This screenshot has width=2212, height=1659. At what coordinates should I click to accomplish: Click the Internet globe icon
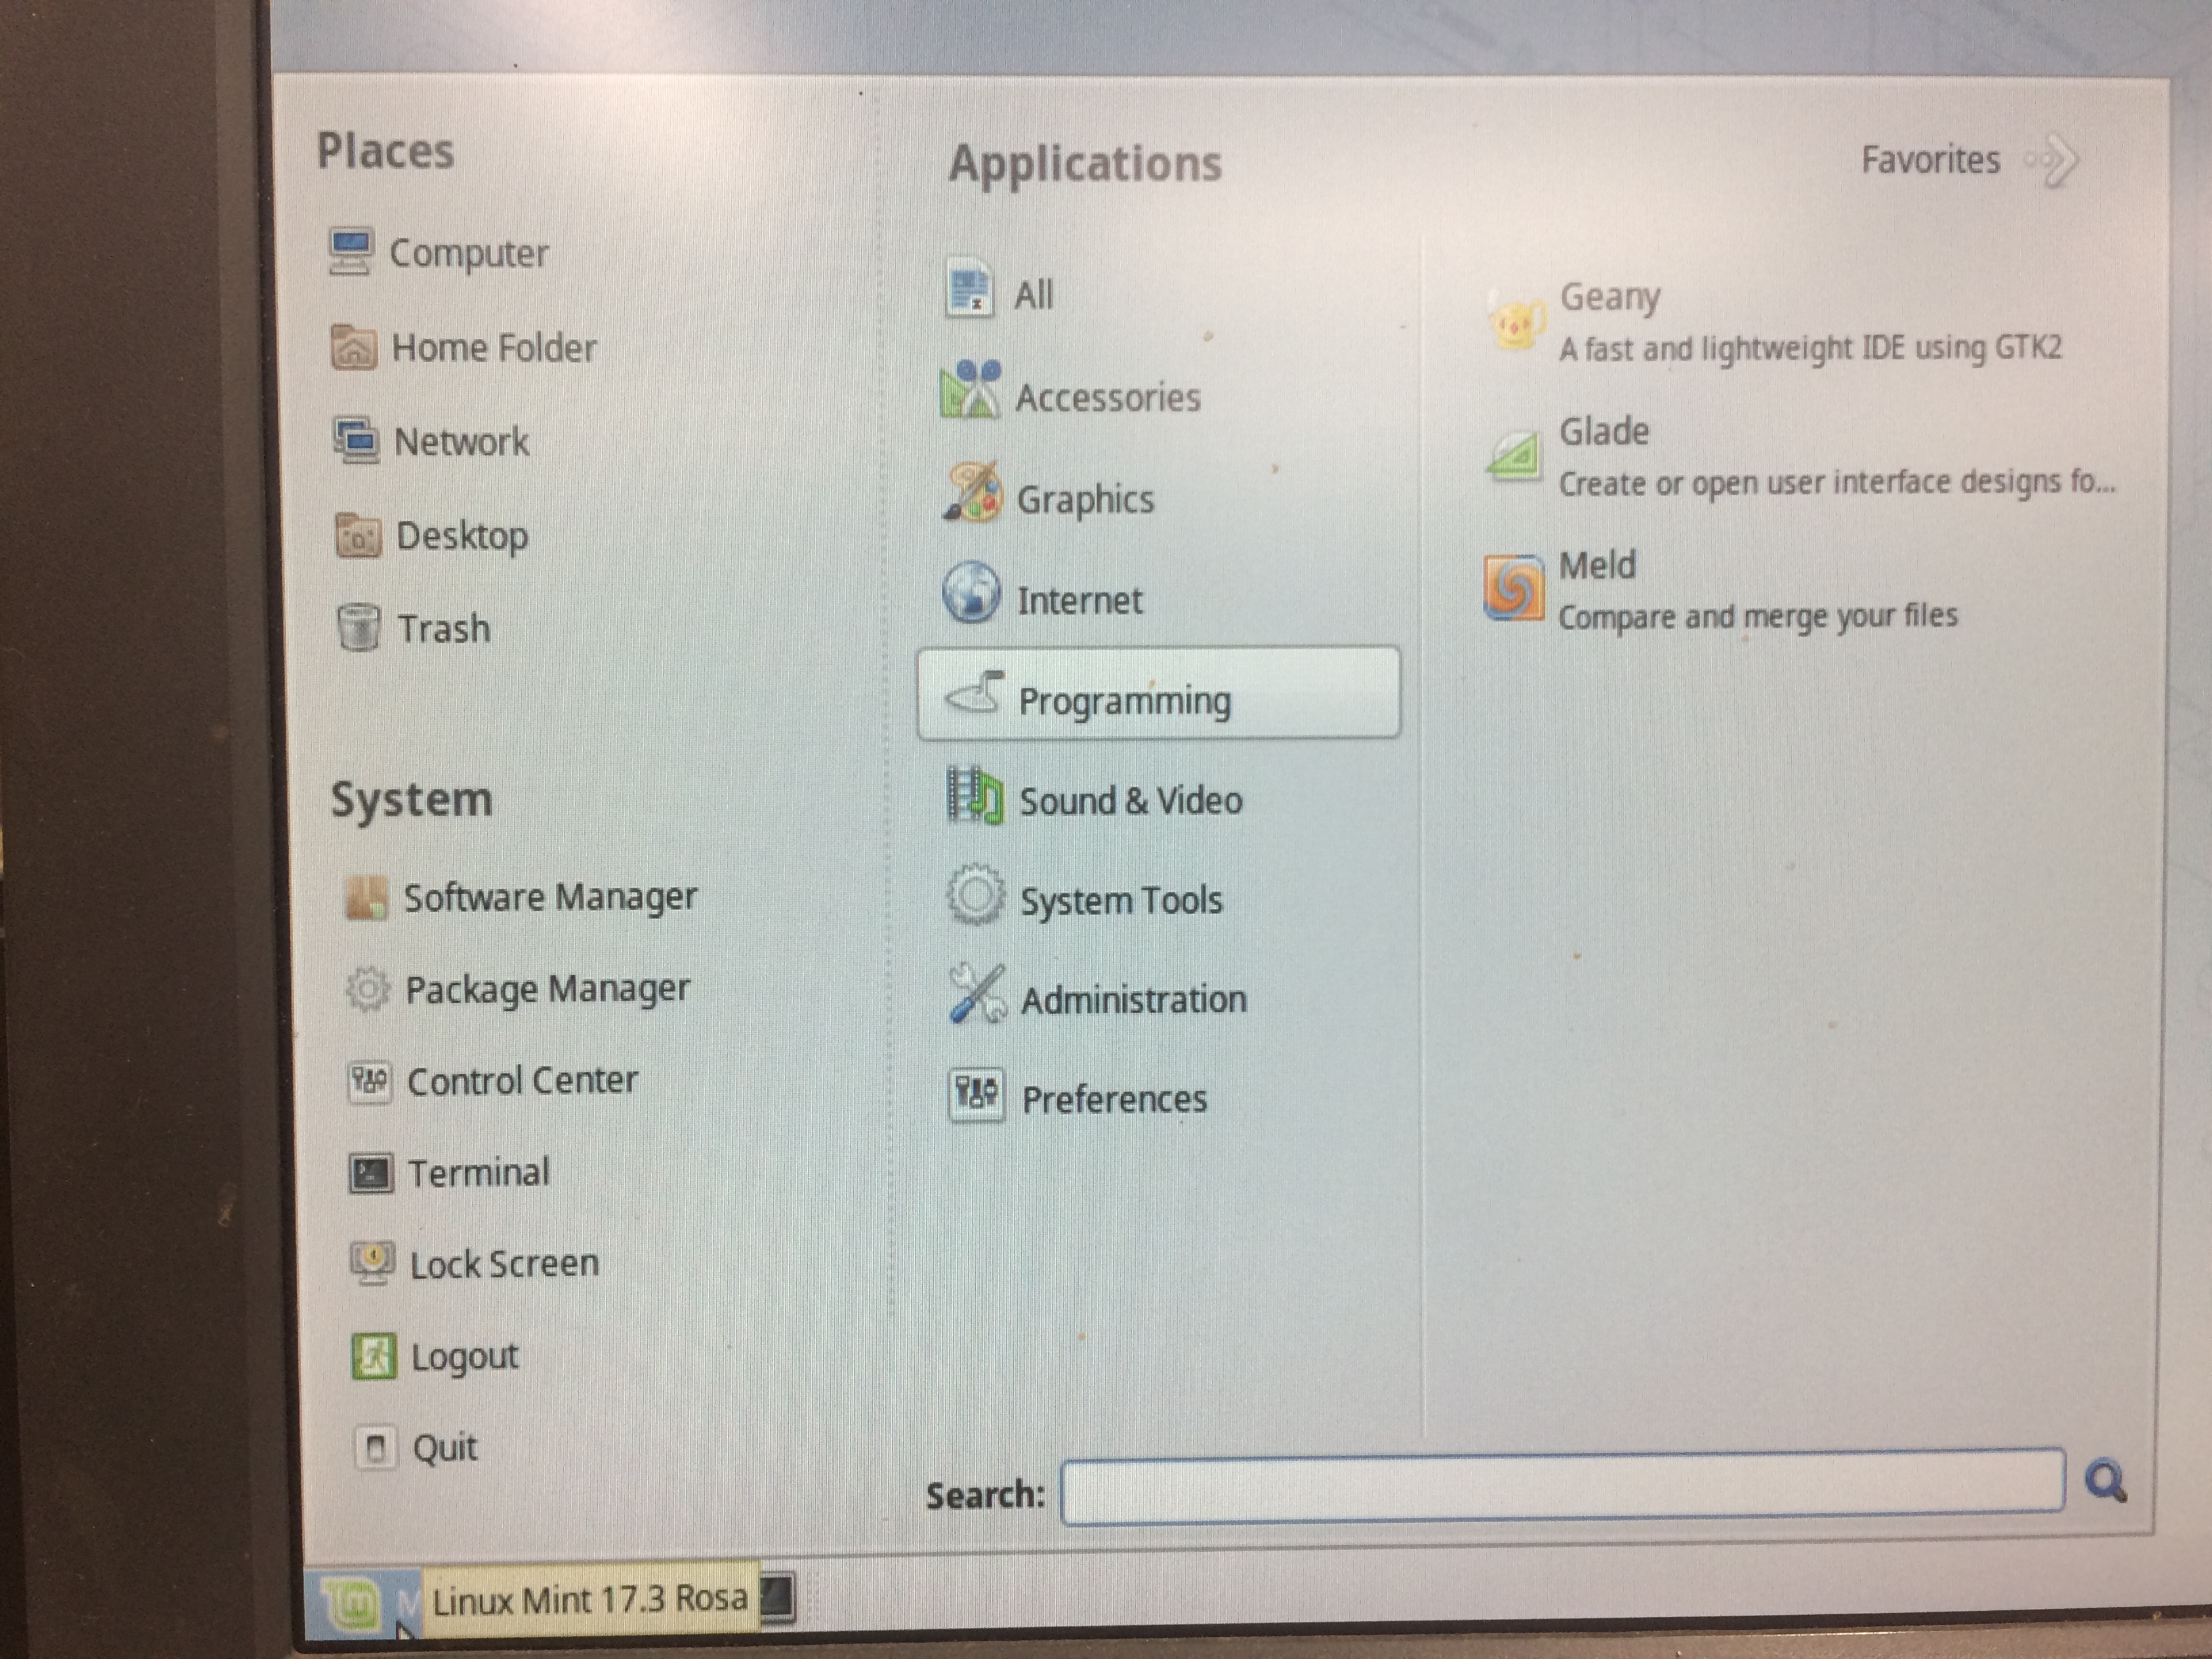pyautogui.click(x=971, y=592)
